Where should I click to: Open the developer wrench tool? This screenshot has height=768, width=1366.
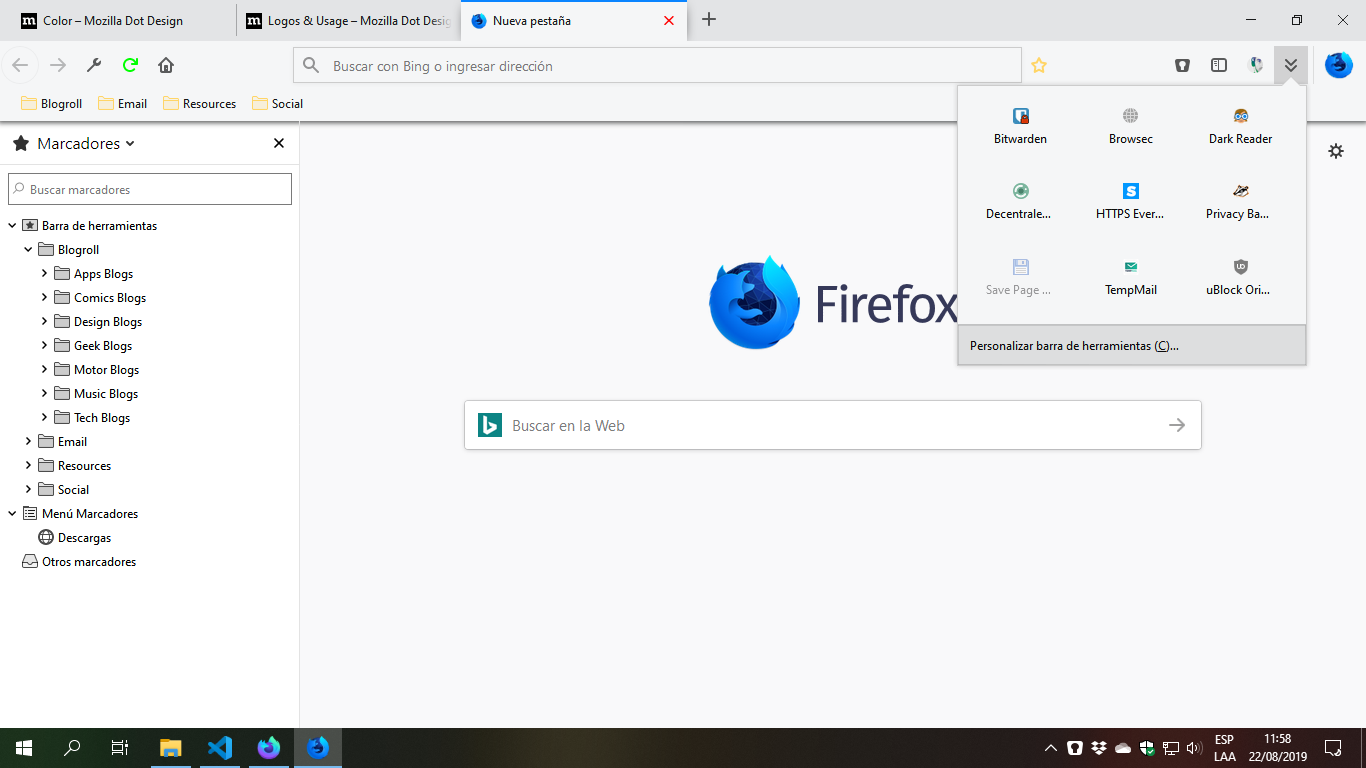coord(94,65)
